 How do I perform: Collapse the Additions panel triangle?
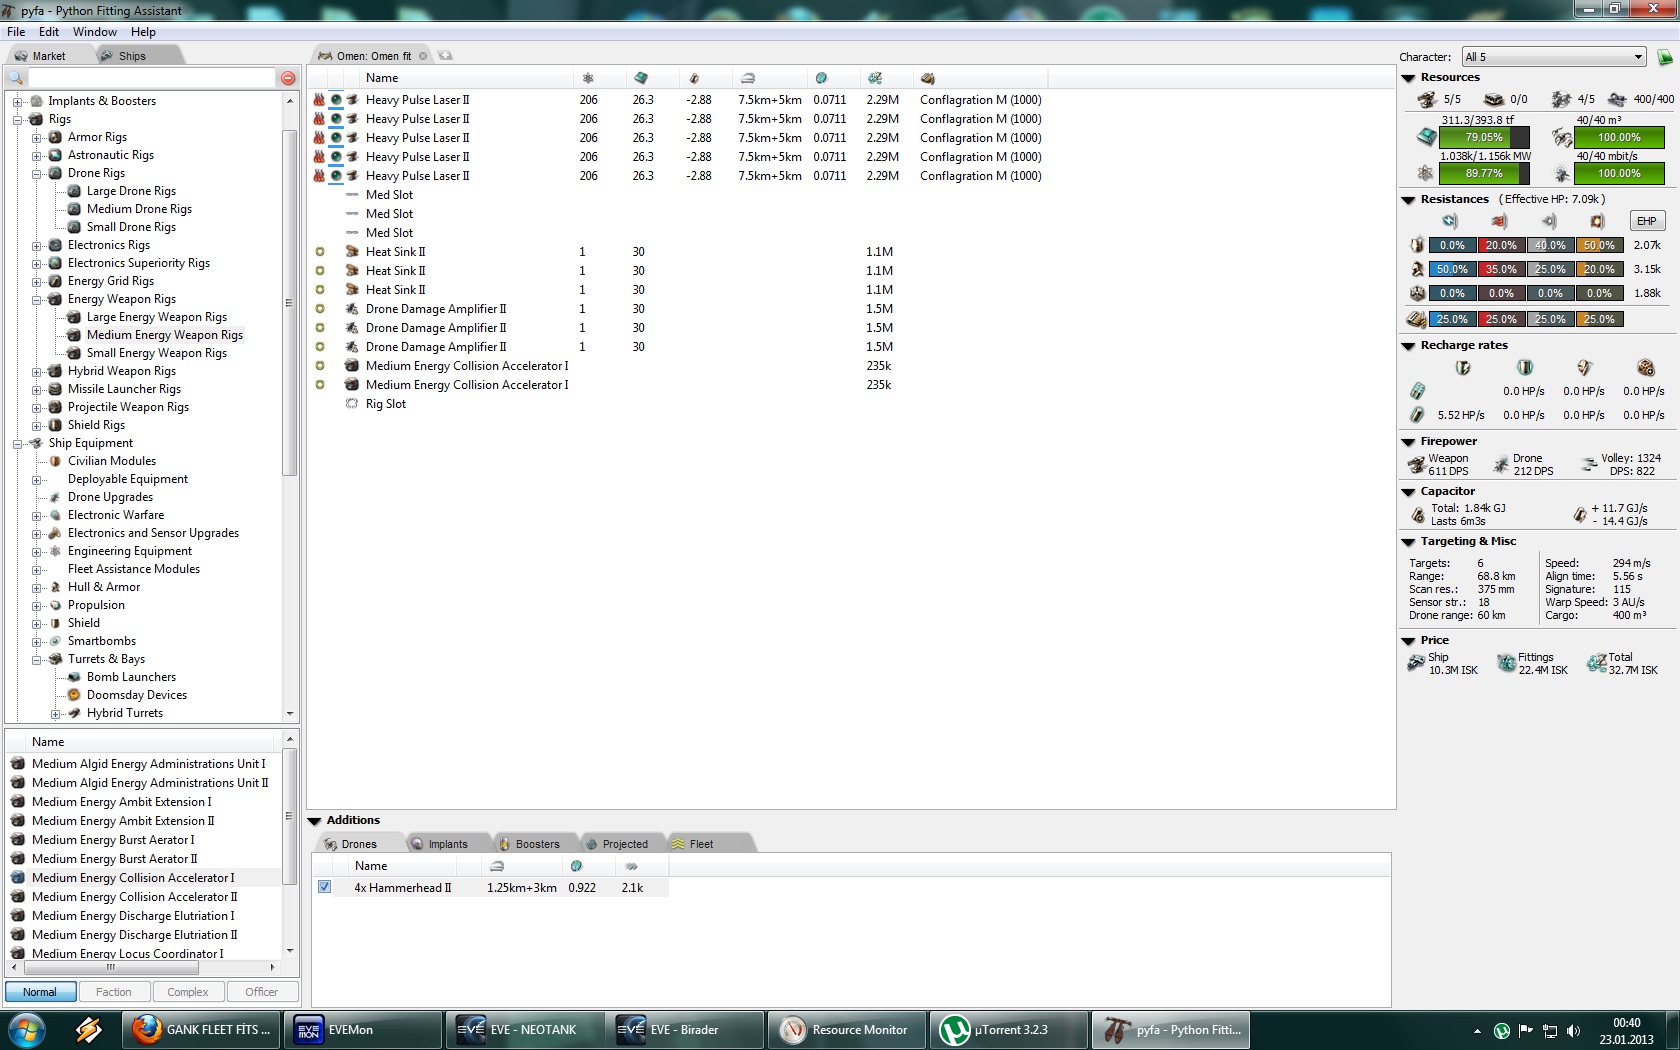pos(314,821)
